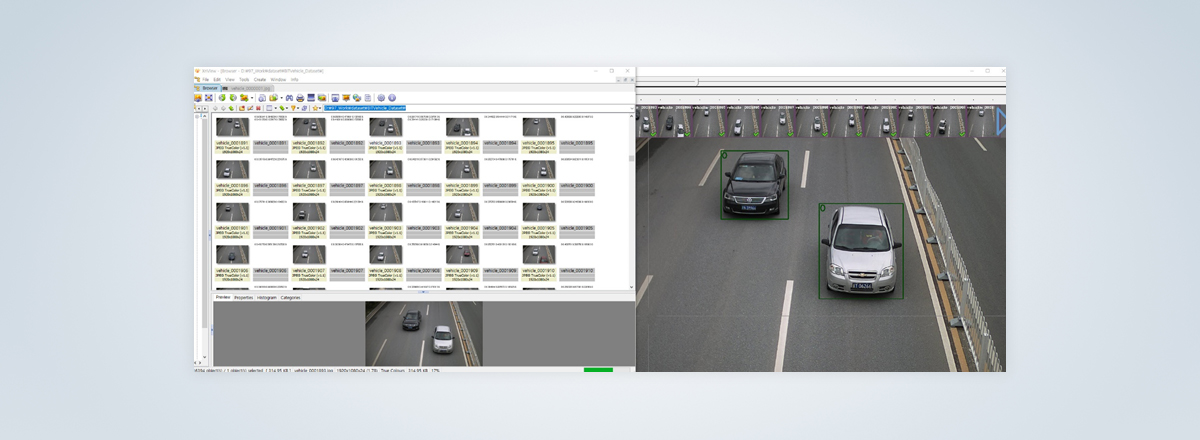Viewport: 1200px width, 440px height.
Task: Click the Print icon in XnView toolbar
Action: 300,98
